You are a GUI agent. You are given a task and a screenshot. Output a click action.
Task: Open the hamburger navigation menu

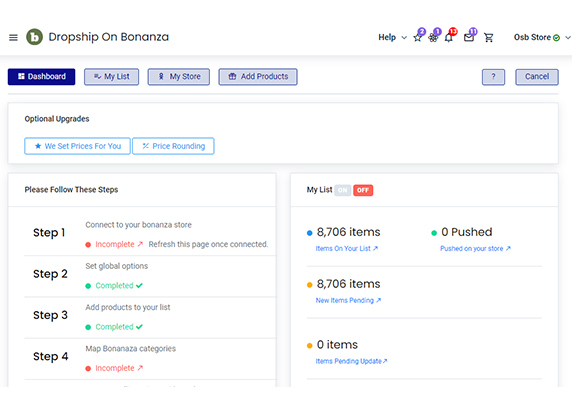tap(13, 38)
